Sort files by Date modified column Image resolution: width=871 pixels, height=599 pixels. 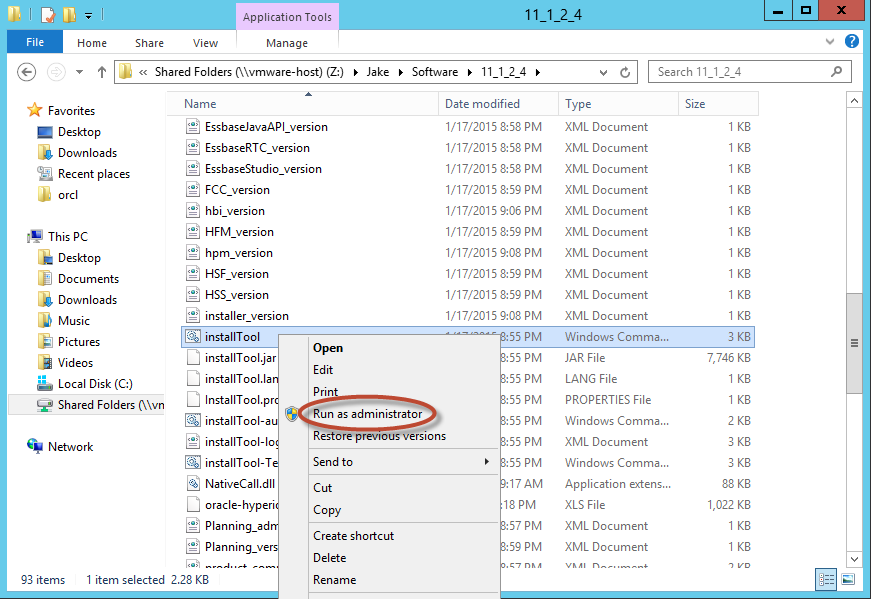tap(498, 104)
